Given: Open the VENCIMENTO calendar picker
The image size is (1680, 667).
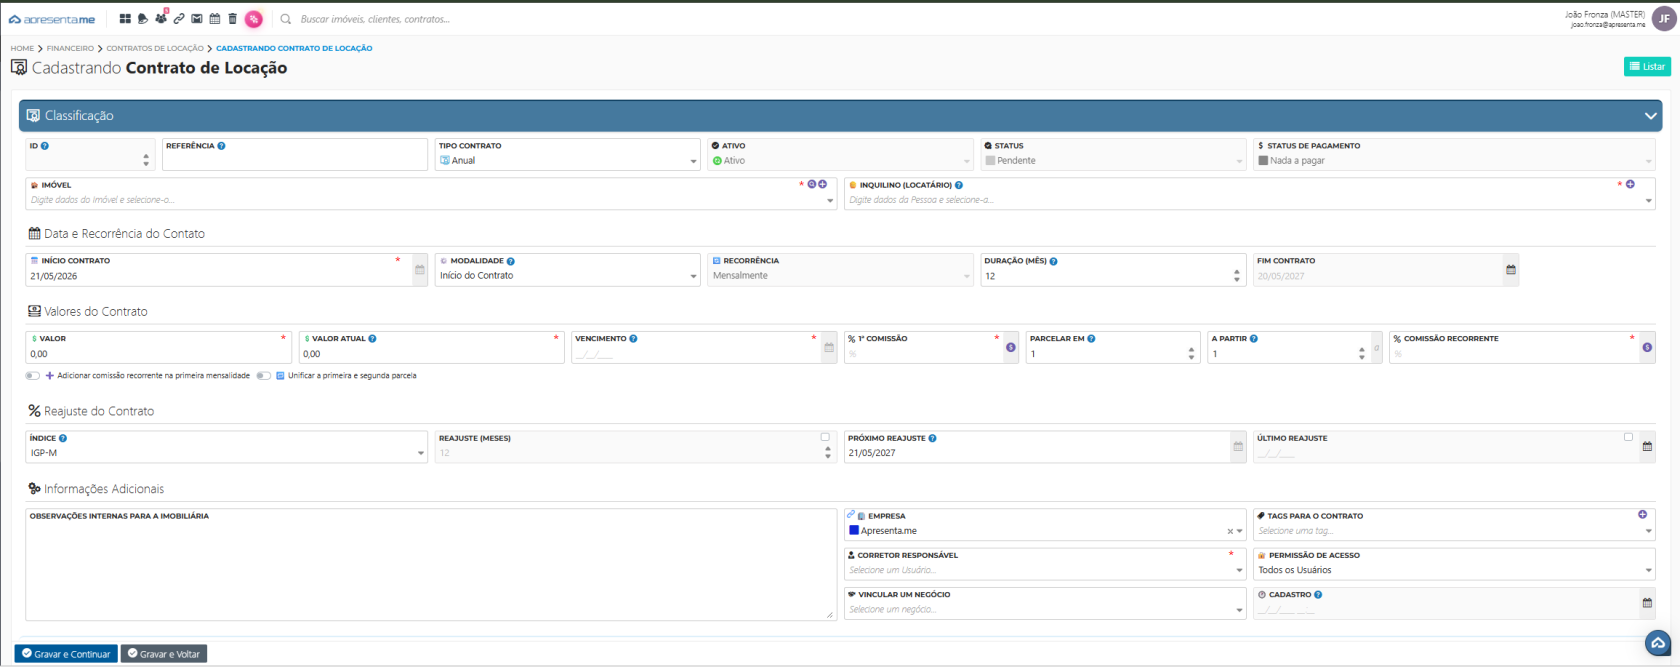Looking at the screenshot, I should [x=829, y=348].
